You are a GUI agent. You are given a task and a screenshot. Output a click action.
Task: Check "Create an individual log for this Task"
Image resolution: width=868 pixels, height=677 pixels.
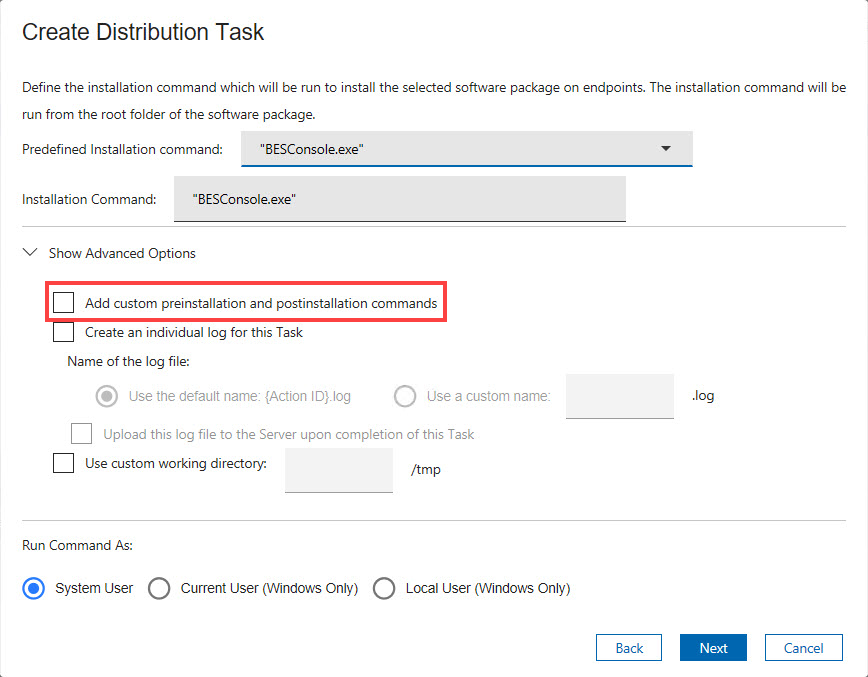[63, 331]
